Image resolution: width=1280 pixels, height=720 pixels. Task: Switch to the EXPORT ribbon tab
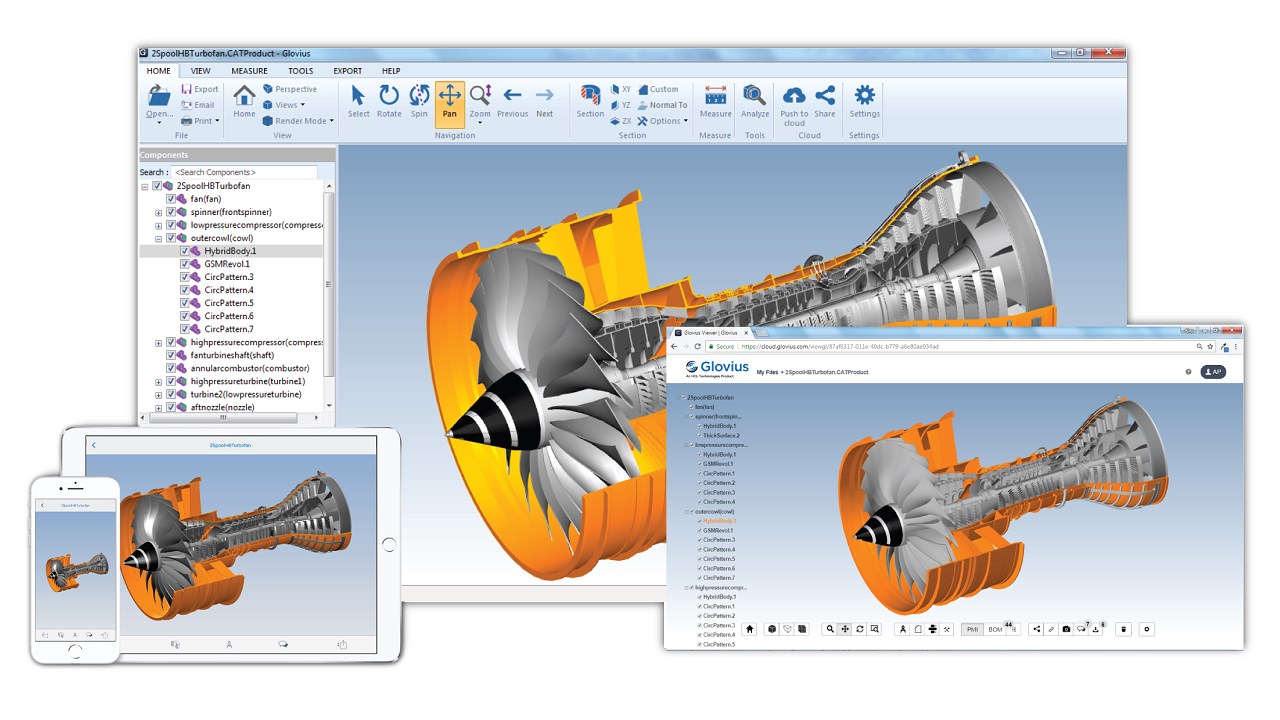point(348,71)
